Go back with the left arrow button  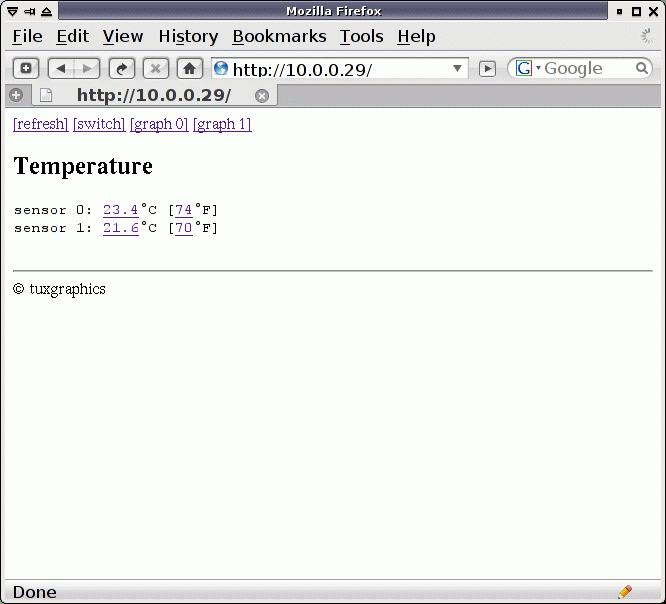coord(61,68)
